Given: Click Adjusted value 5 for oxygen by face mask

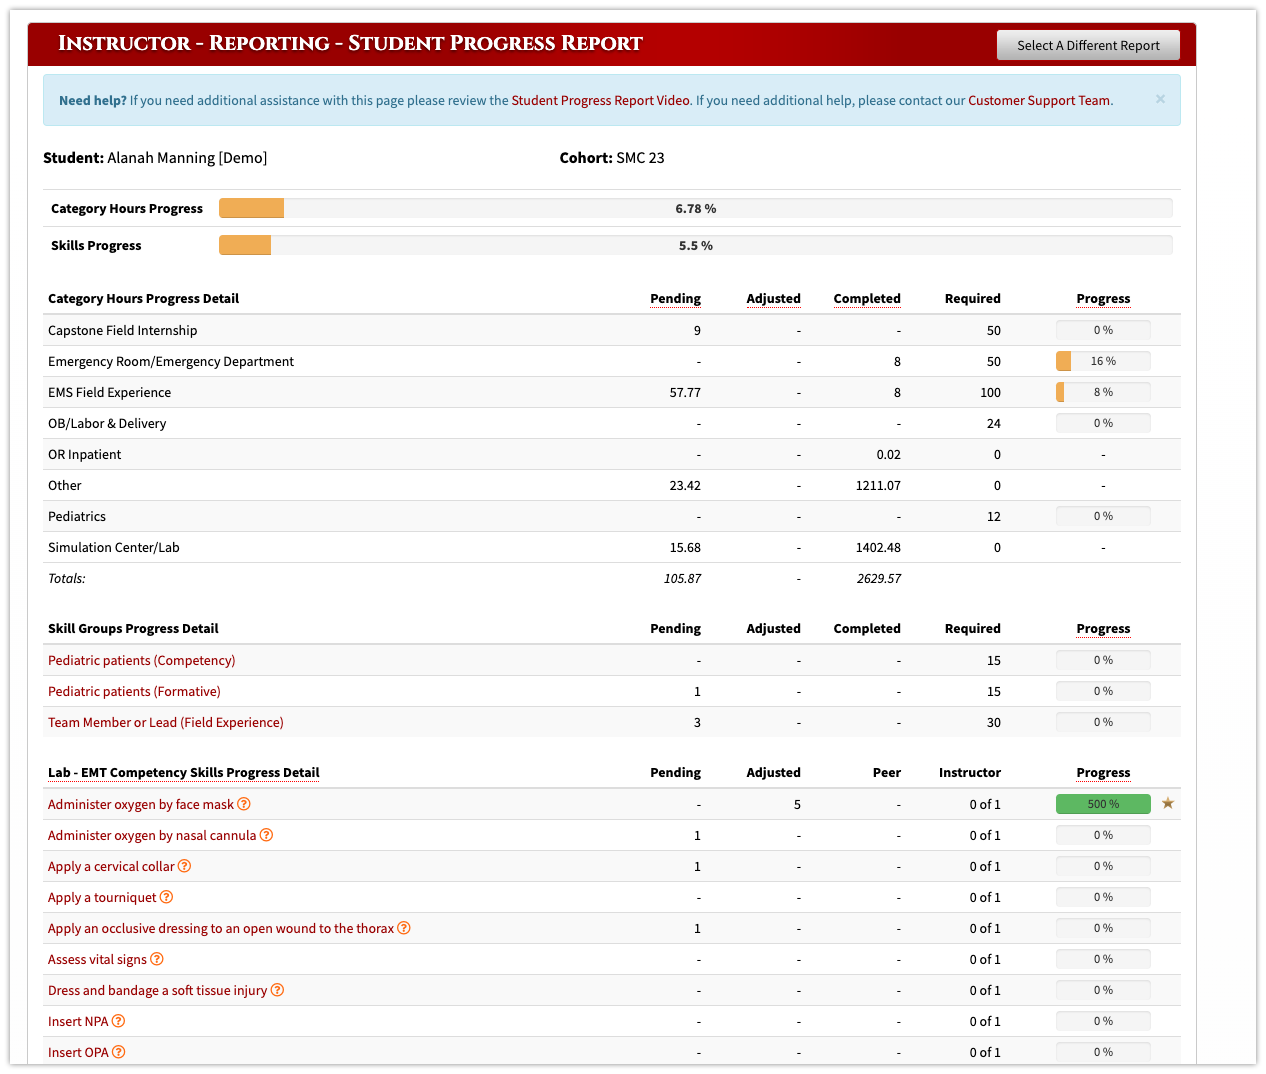Looking at the screenshot, I should (797, 804).
